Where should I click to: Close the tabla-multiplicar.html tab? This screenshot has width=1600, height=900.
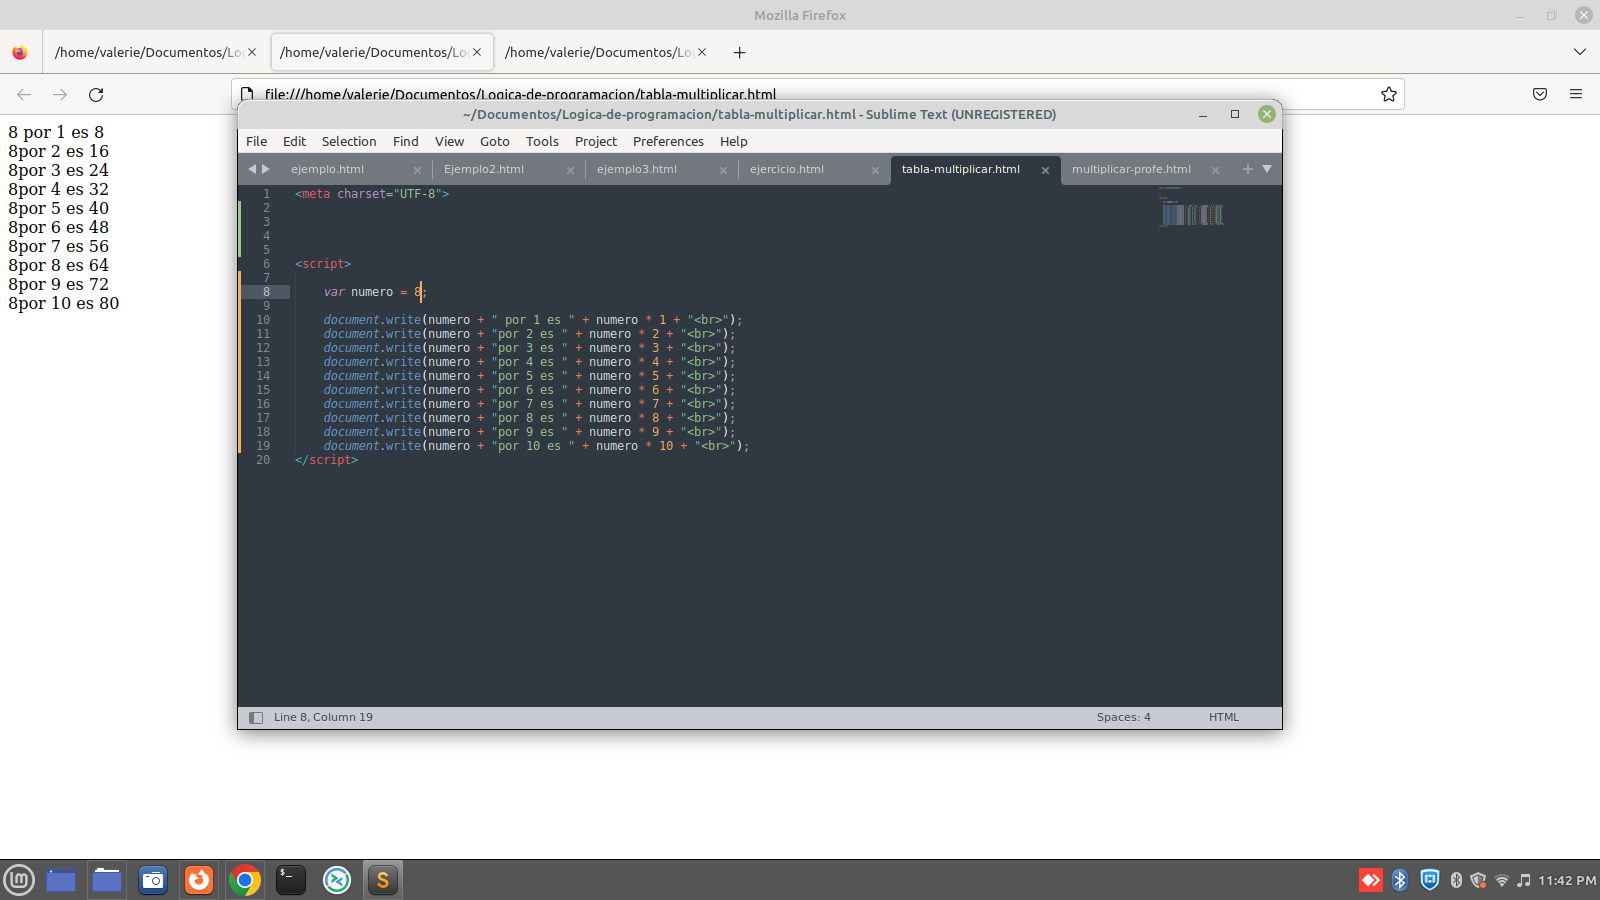[1045, 170]
